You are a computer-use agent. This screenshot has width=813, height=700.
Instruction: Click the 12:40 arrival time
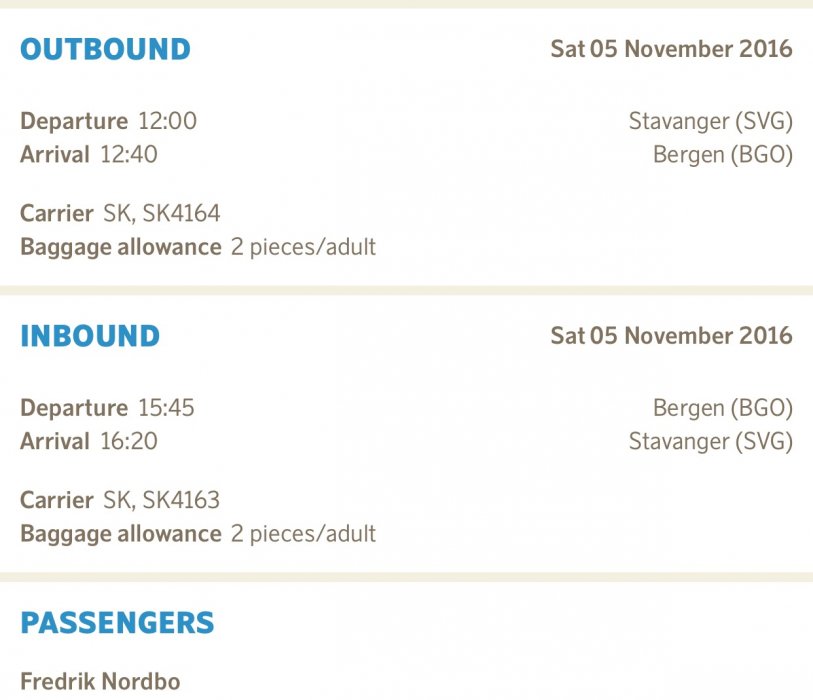click(128, 155)
